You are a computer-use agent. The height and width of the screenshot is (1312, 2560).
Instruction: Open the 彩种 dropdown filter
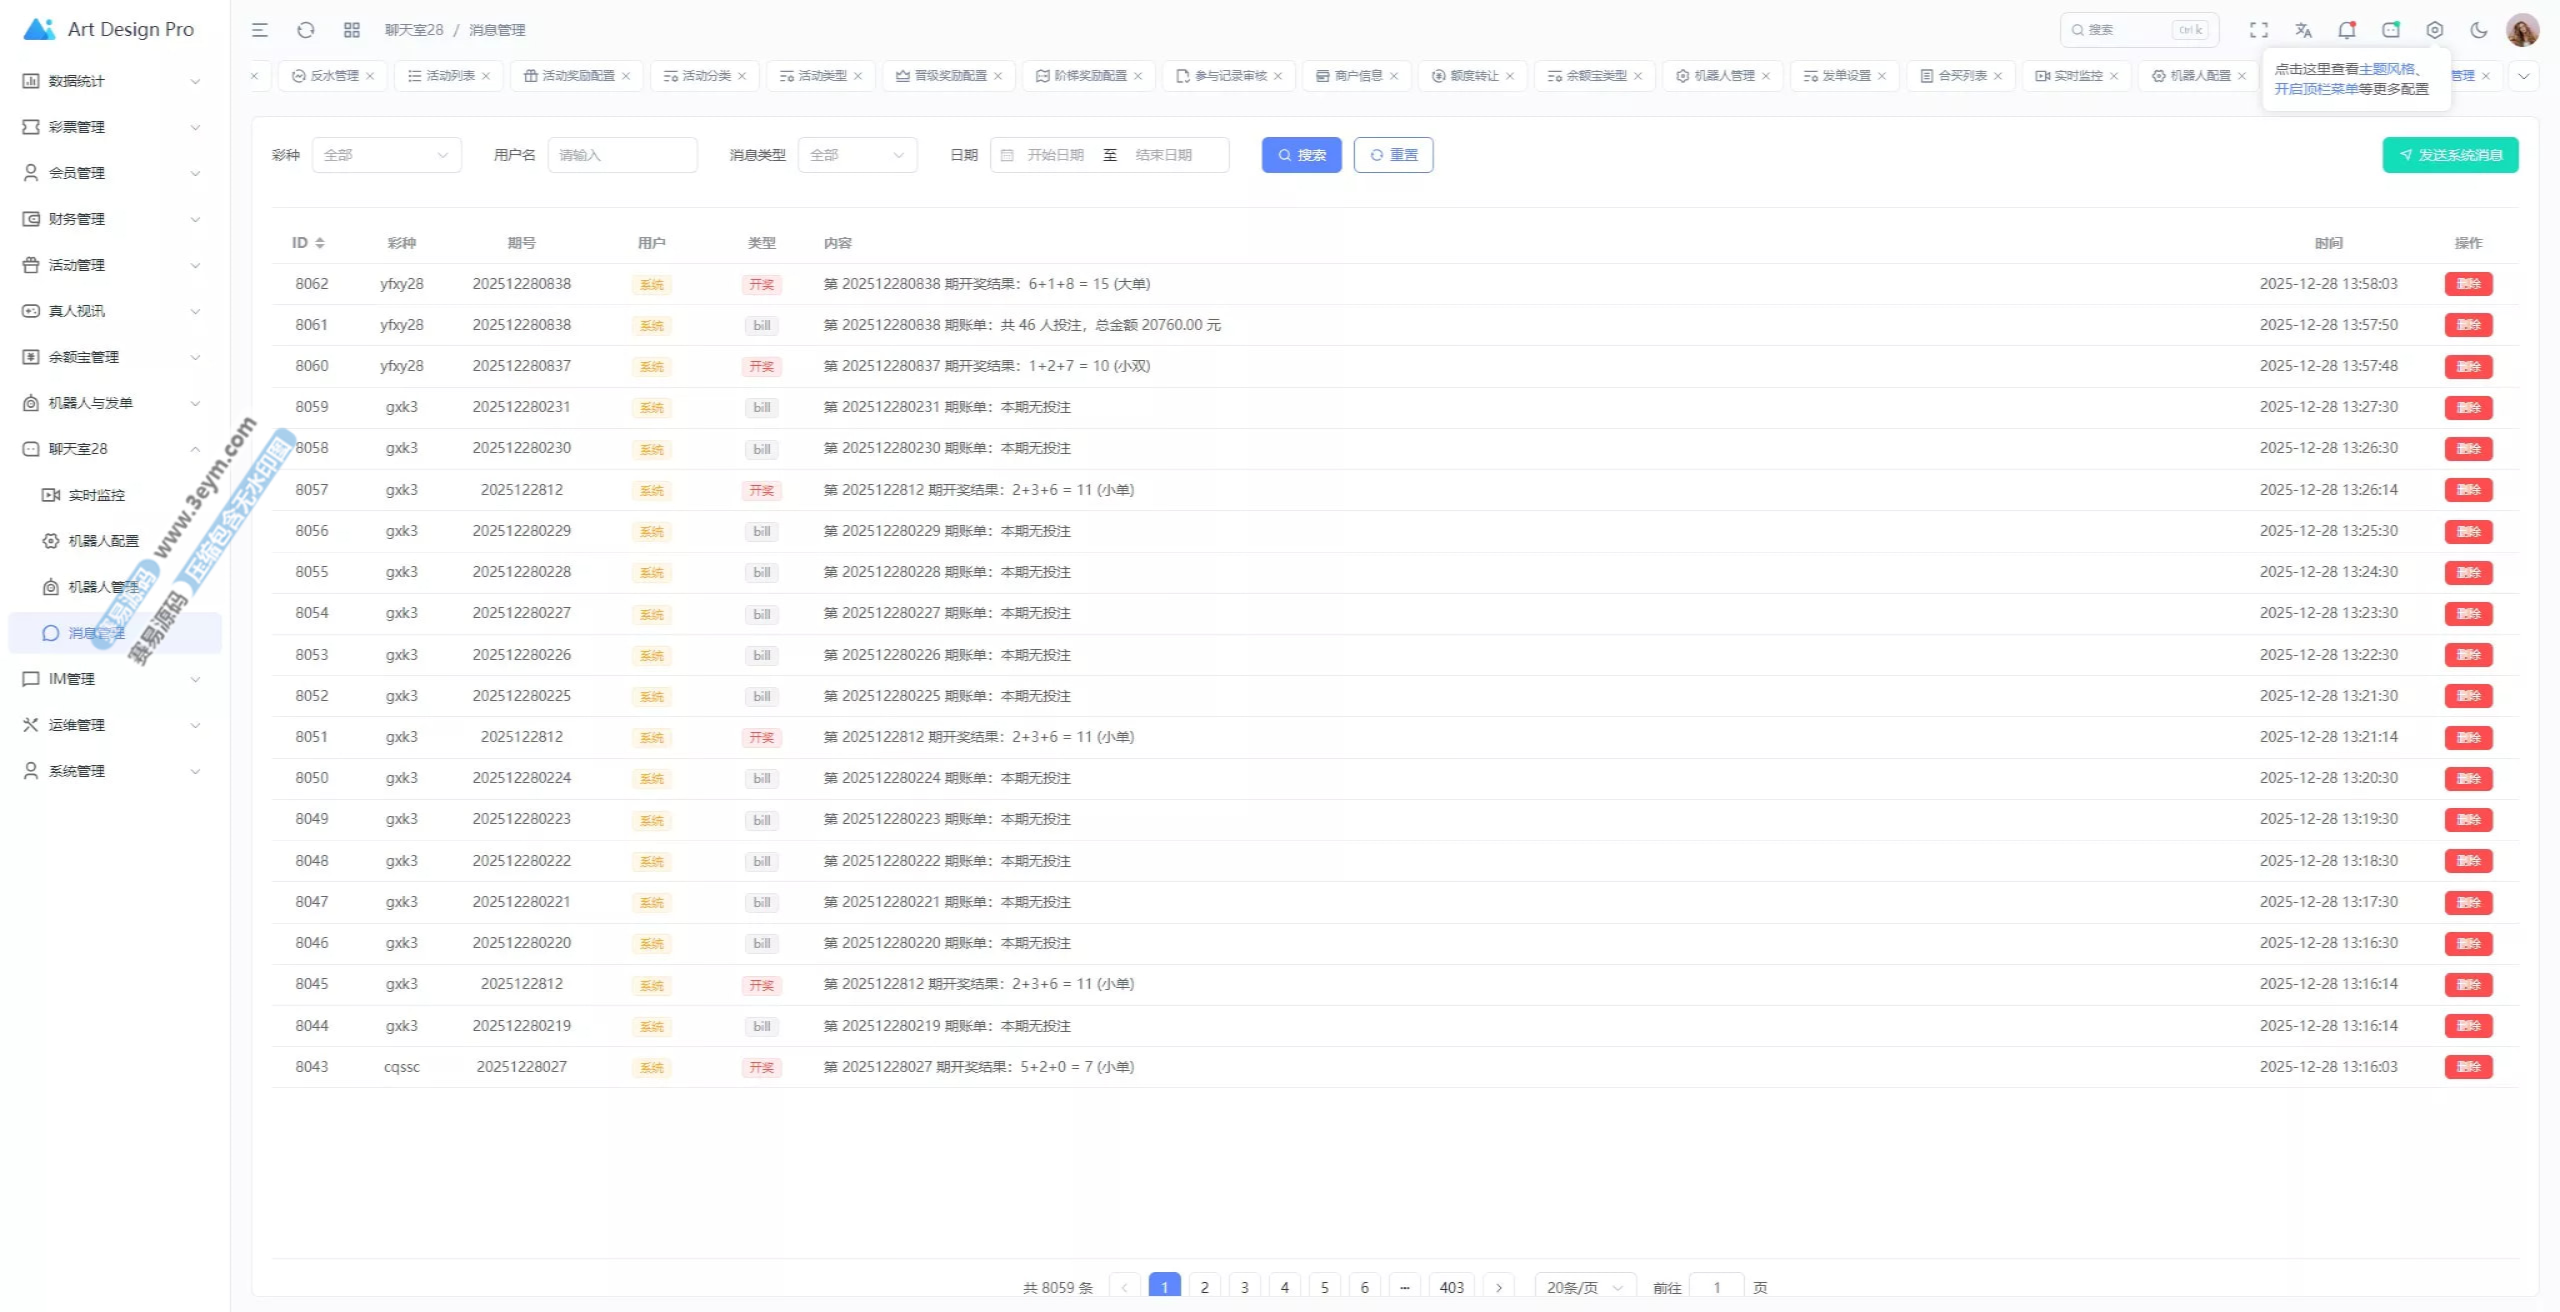click(386, 155)
